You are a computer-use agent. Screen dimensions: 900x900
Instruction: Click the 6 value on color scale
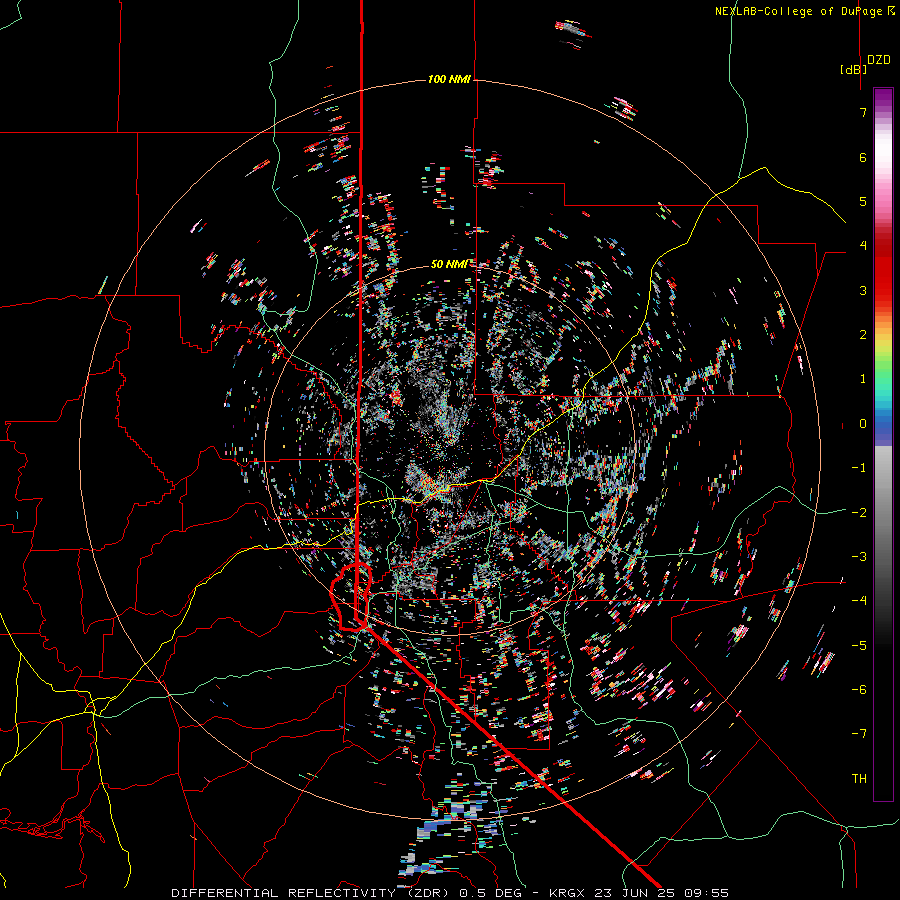863,157
